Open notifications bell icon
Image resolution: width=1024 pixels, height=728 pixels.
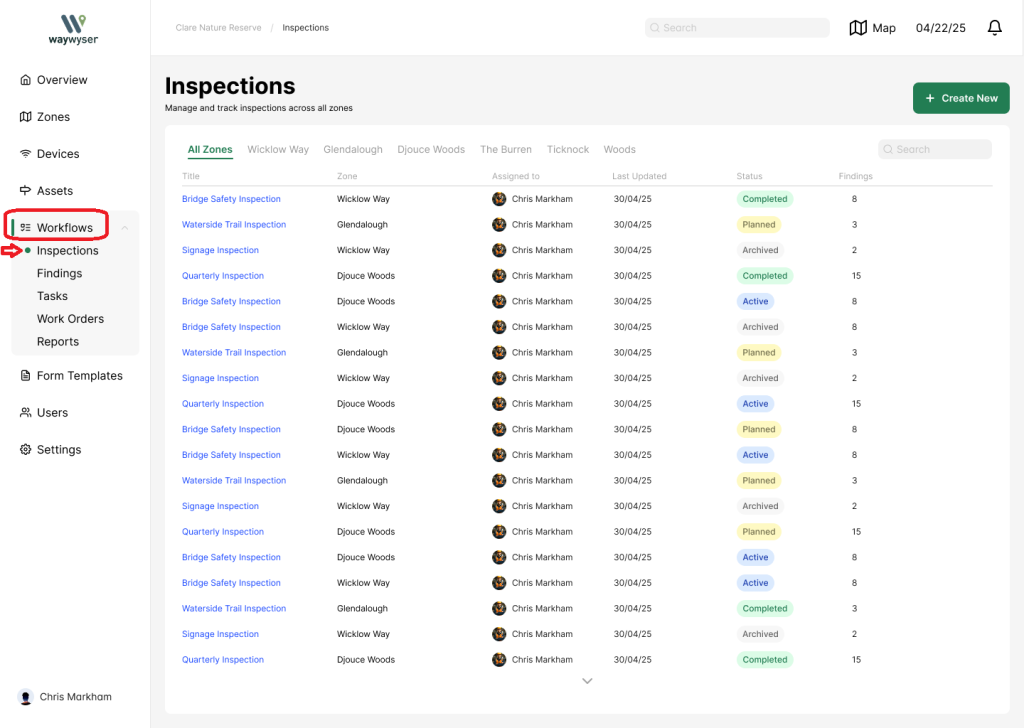(x=994, y=28)
